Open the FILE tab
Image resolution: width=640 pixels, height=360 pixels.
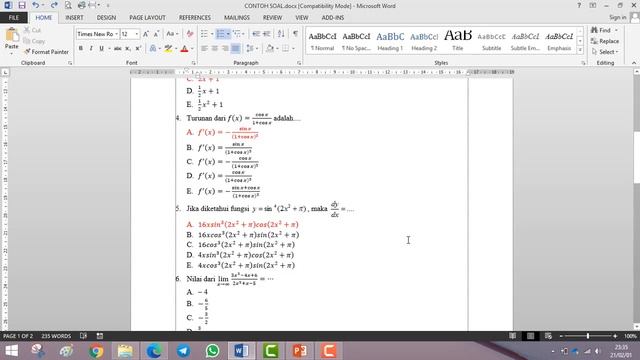click(x=13, y=18)
